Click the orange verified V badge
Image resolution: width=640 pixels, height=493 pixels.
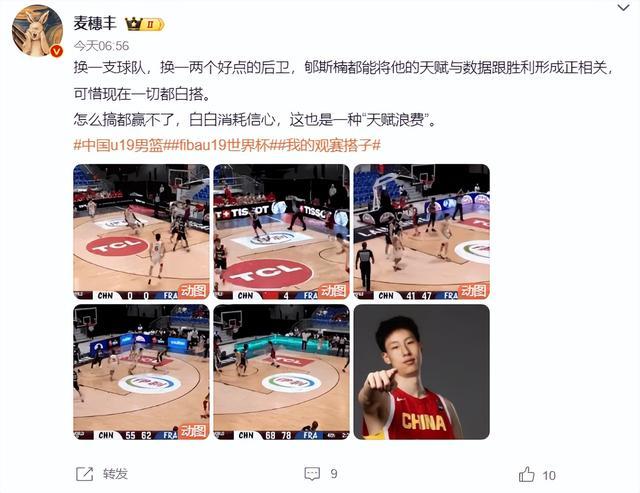click(57, 51)
